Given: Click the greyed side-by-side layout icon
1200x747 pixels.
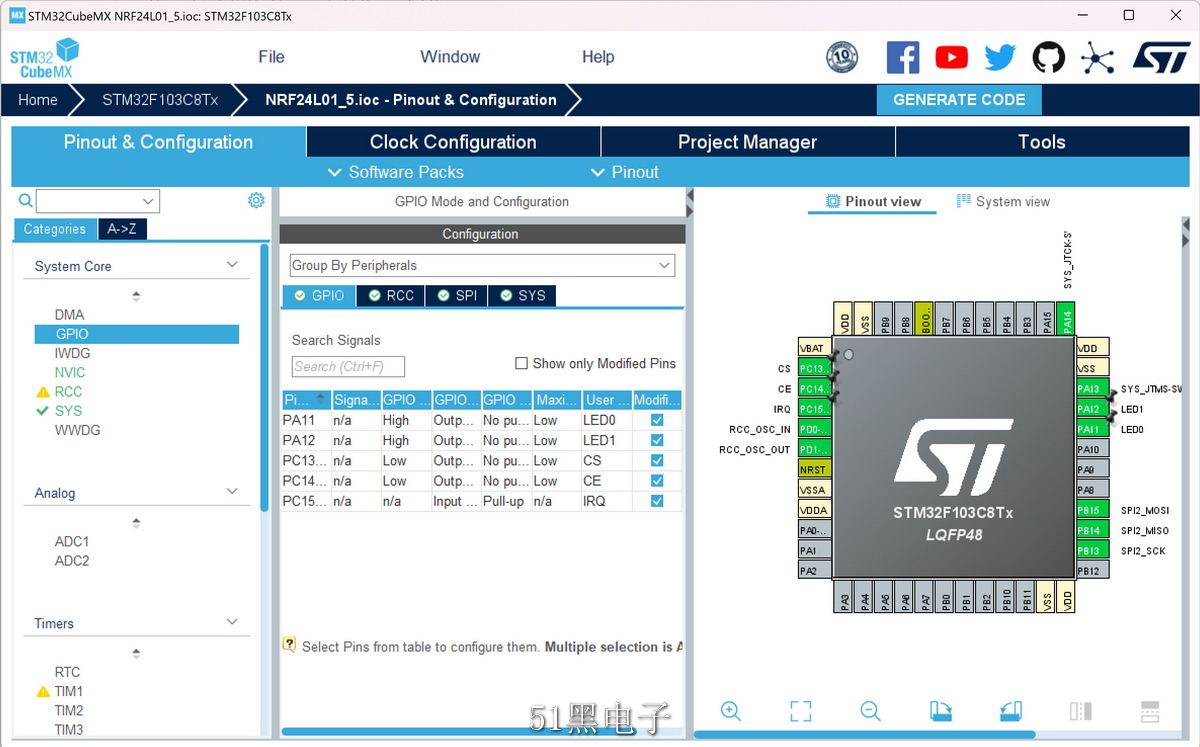Looking at the screenshot, I should [x=1080, y=711].
